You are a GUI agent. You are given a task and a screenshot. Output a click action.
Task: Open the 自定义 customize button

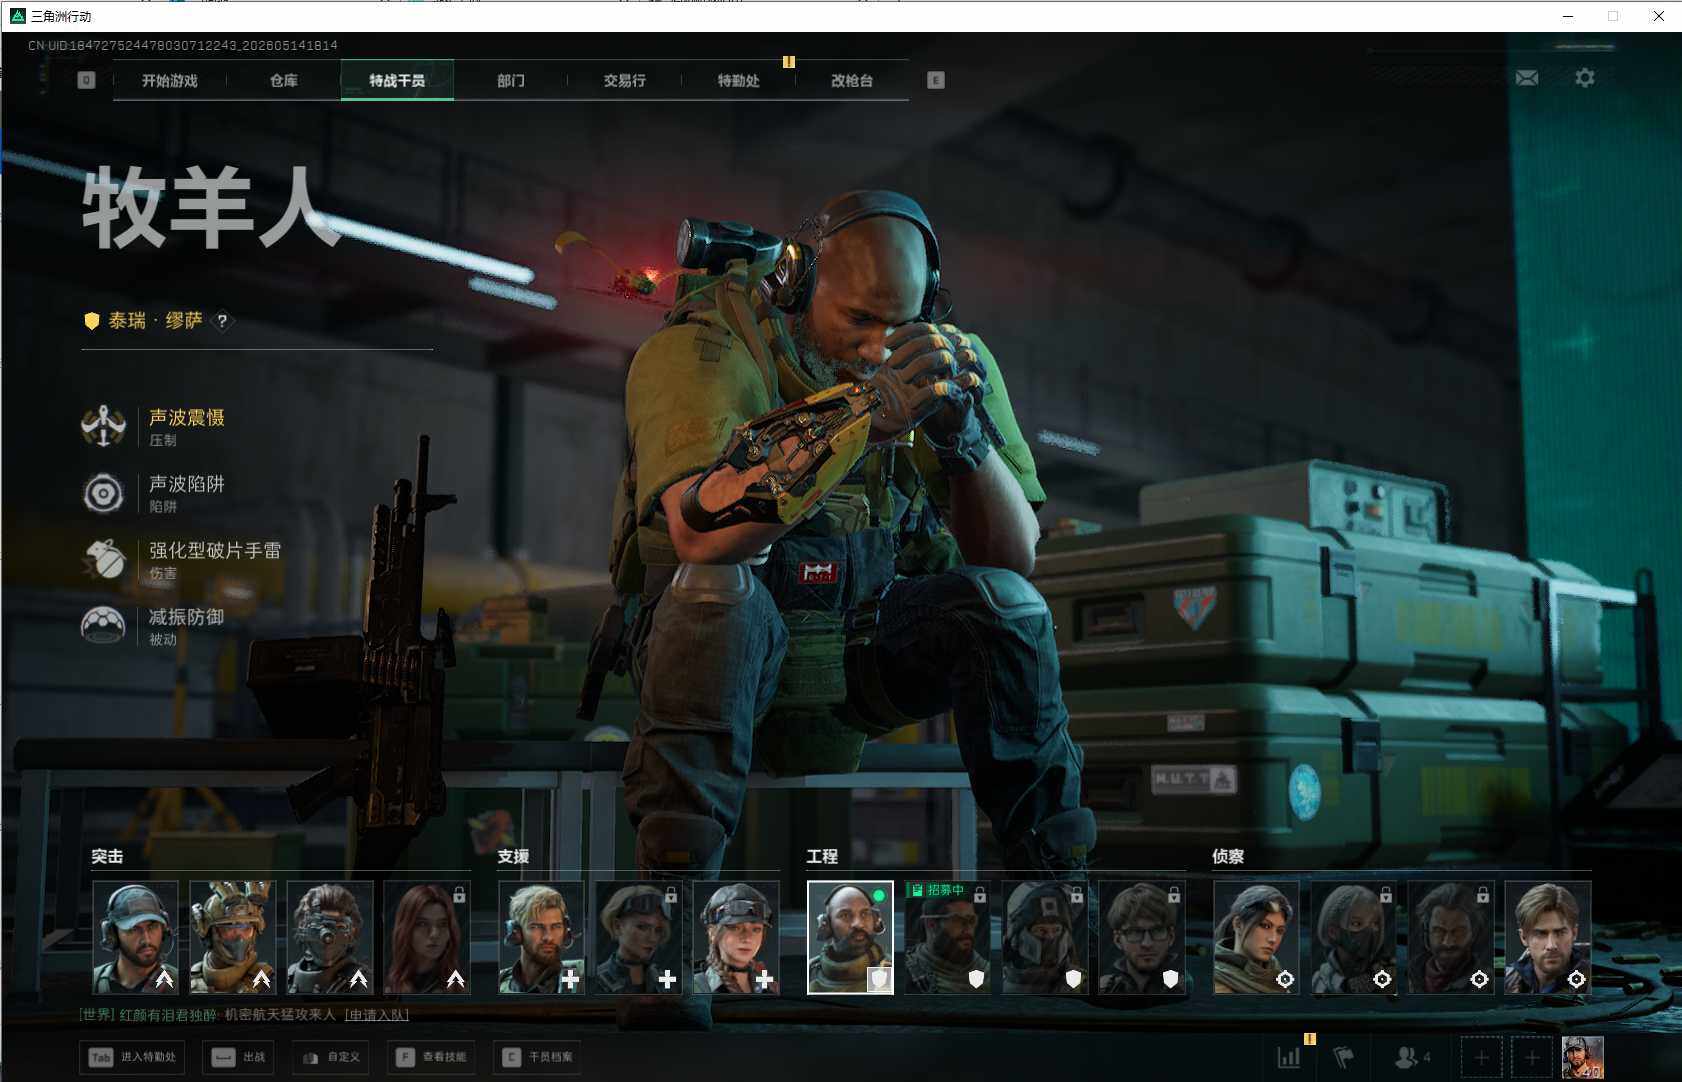tap(331, 1057)
